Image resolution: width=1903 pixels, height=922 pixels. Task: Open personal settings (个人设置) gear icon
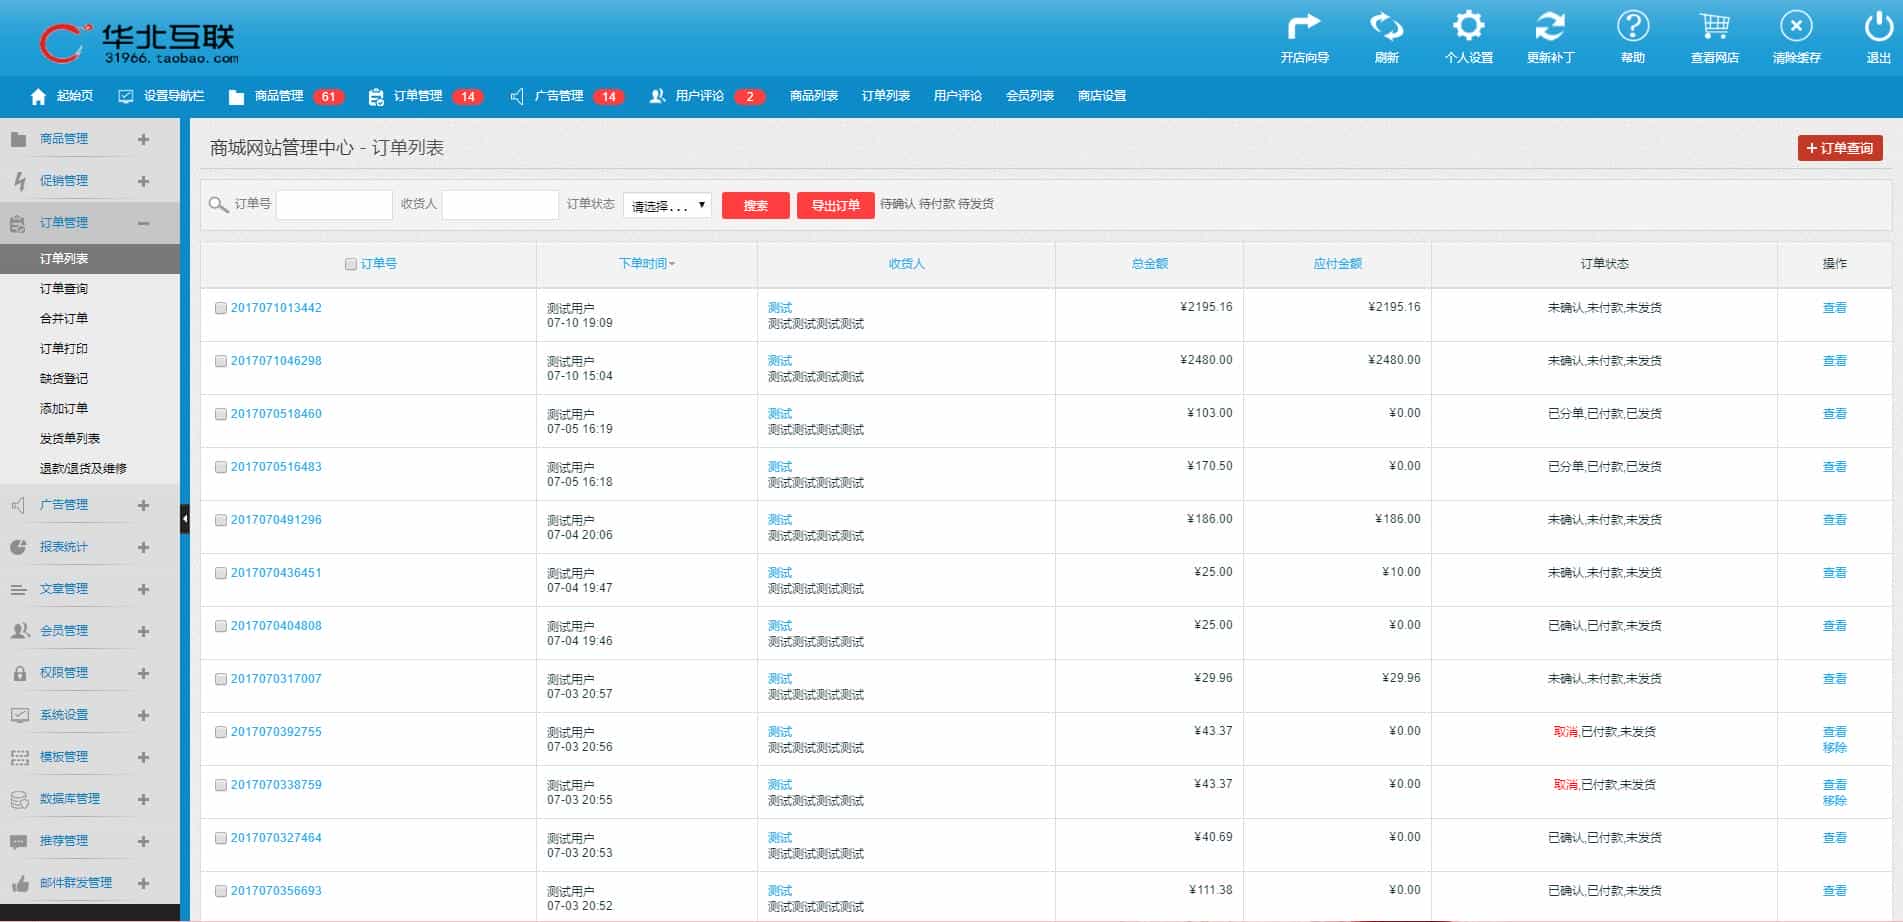click(1468, 28)
